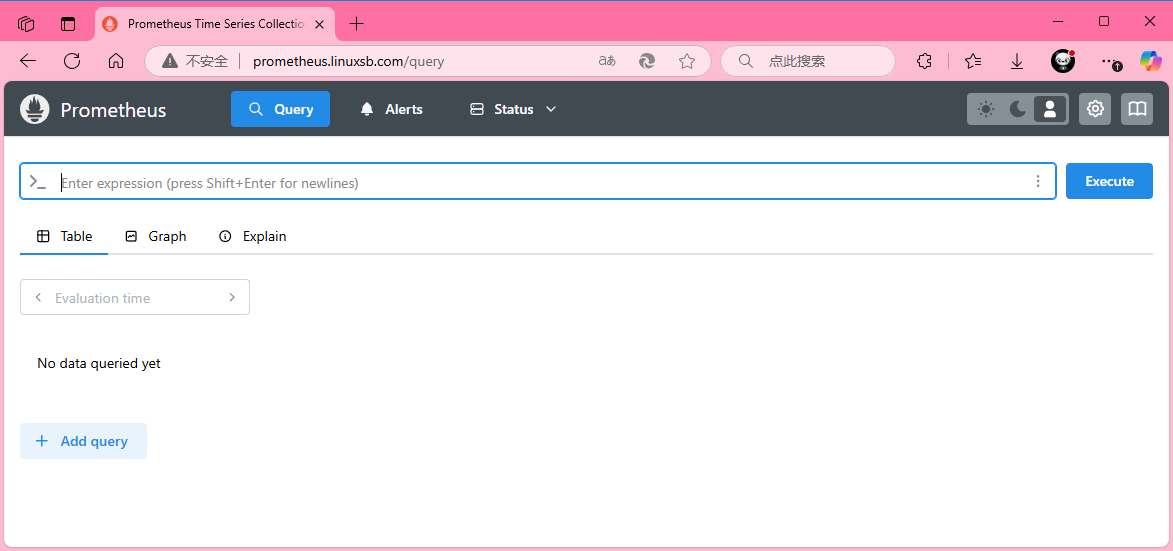This screenshot has width=1173, height=551.
Task: Open a new browser tab
Action: point(357,23)
